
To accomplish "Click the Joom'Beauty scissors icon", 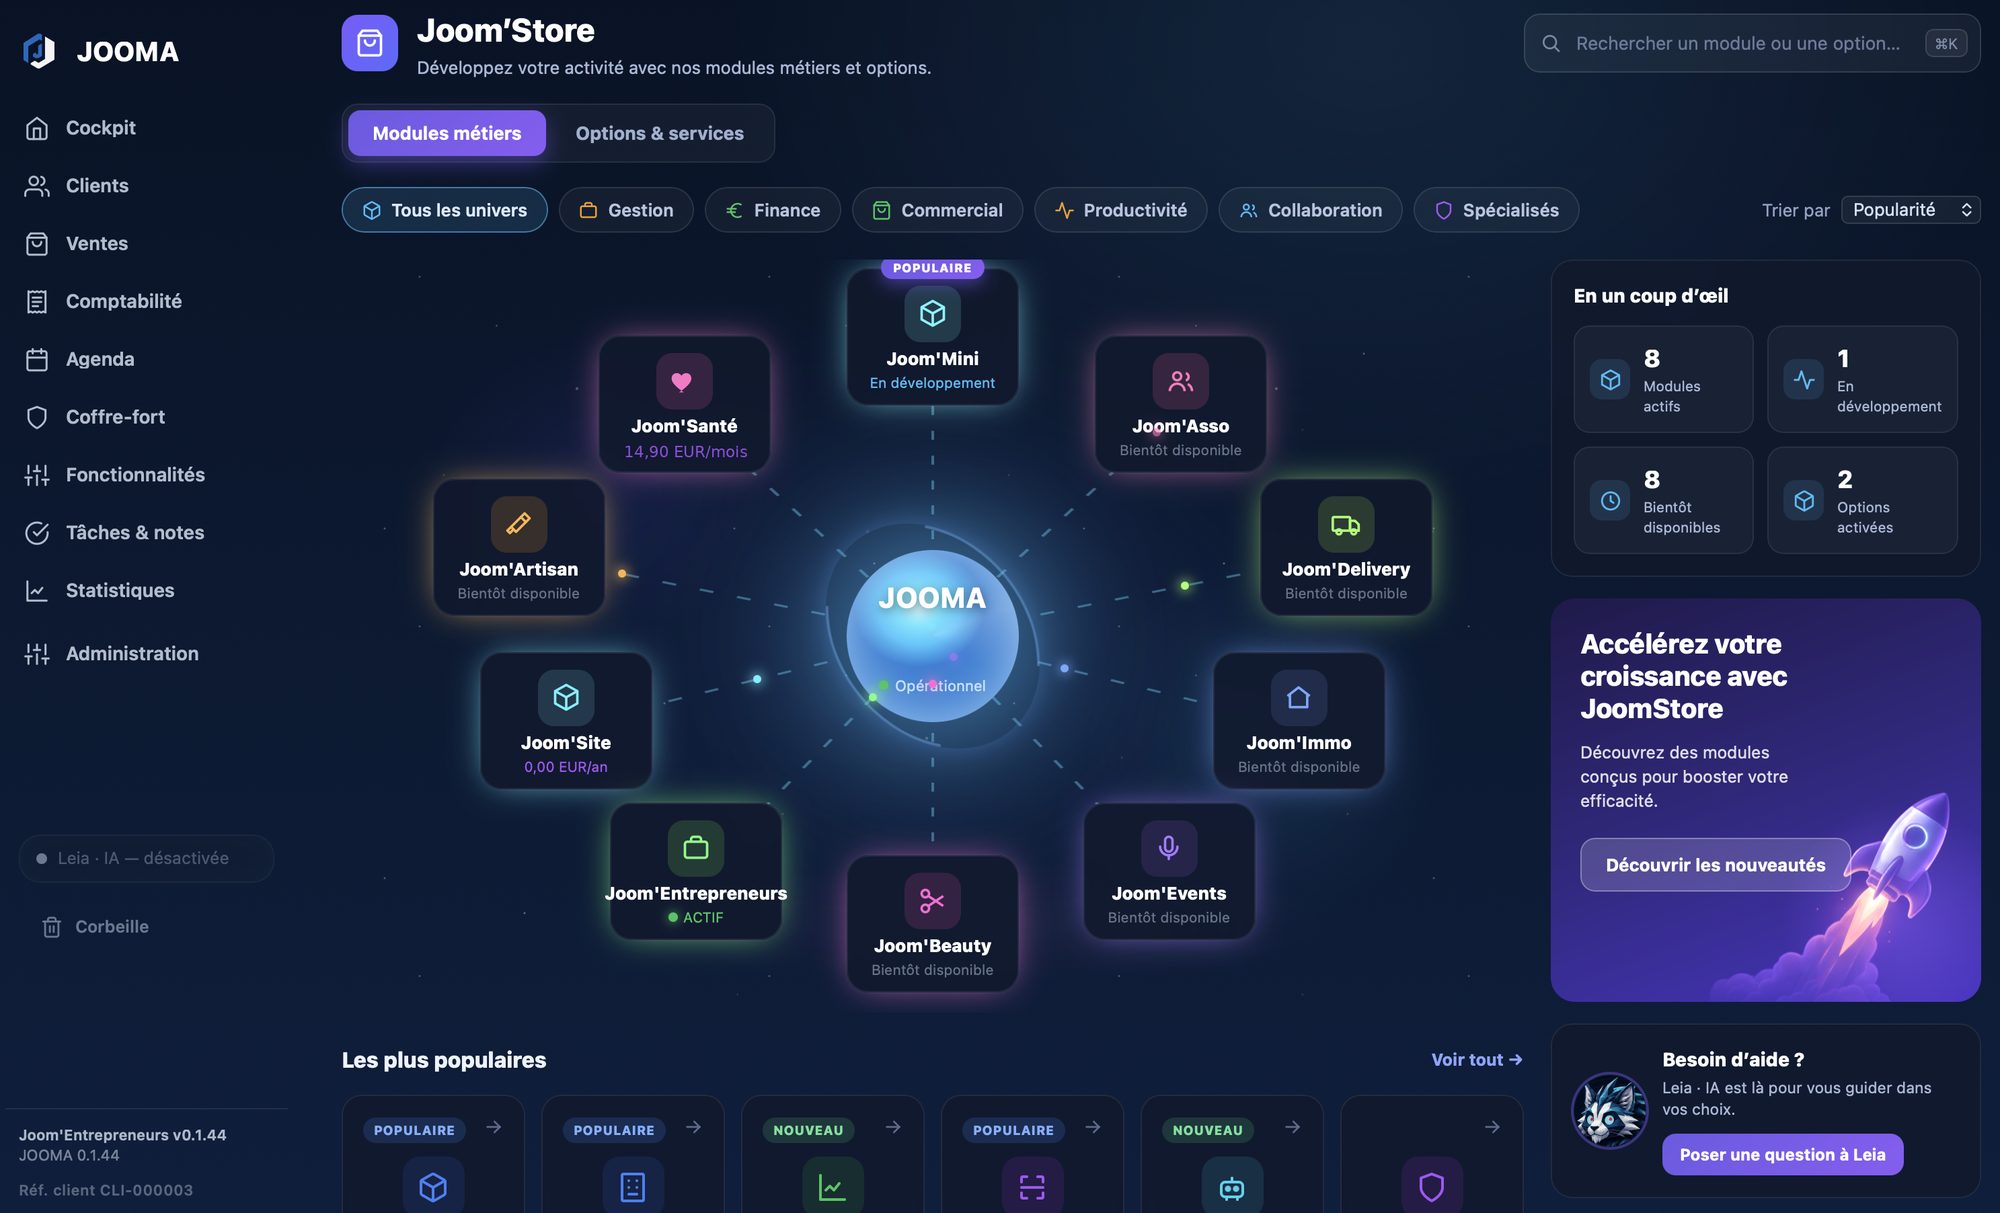I will pyautogui.click(x=933, y=901).
